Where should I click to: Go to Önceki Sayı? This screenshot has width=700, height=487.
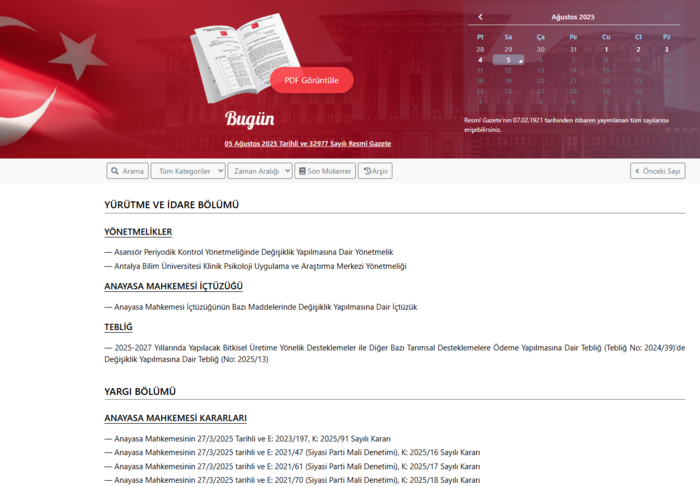pos(658,171)
